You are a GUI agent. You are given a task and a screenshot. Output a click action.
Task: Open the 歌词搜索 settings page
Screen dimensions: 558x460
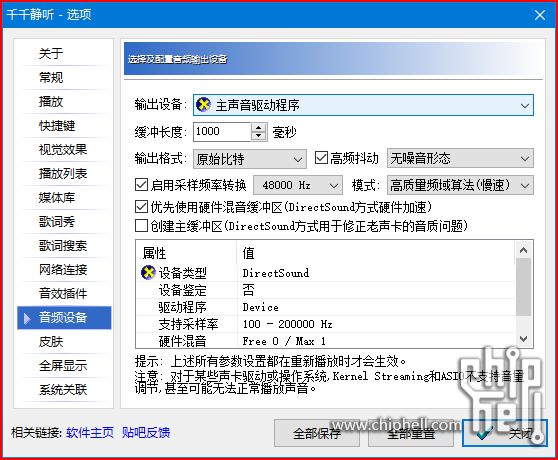[64, 246]
